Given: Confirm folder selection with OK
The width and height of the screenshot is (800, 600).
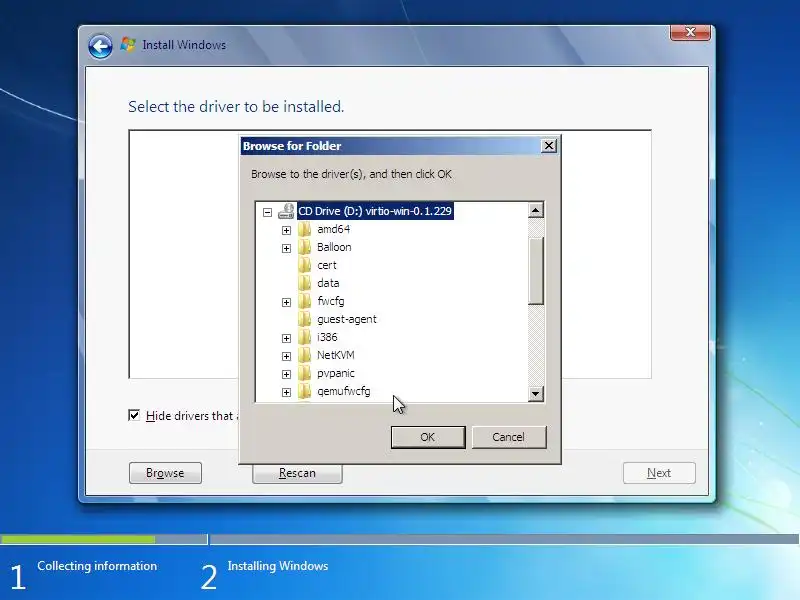Looking at the screenshot, I should click(x=428, y=437).
